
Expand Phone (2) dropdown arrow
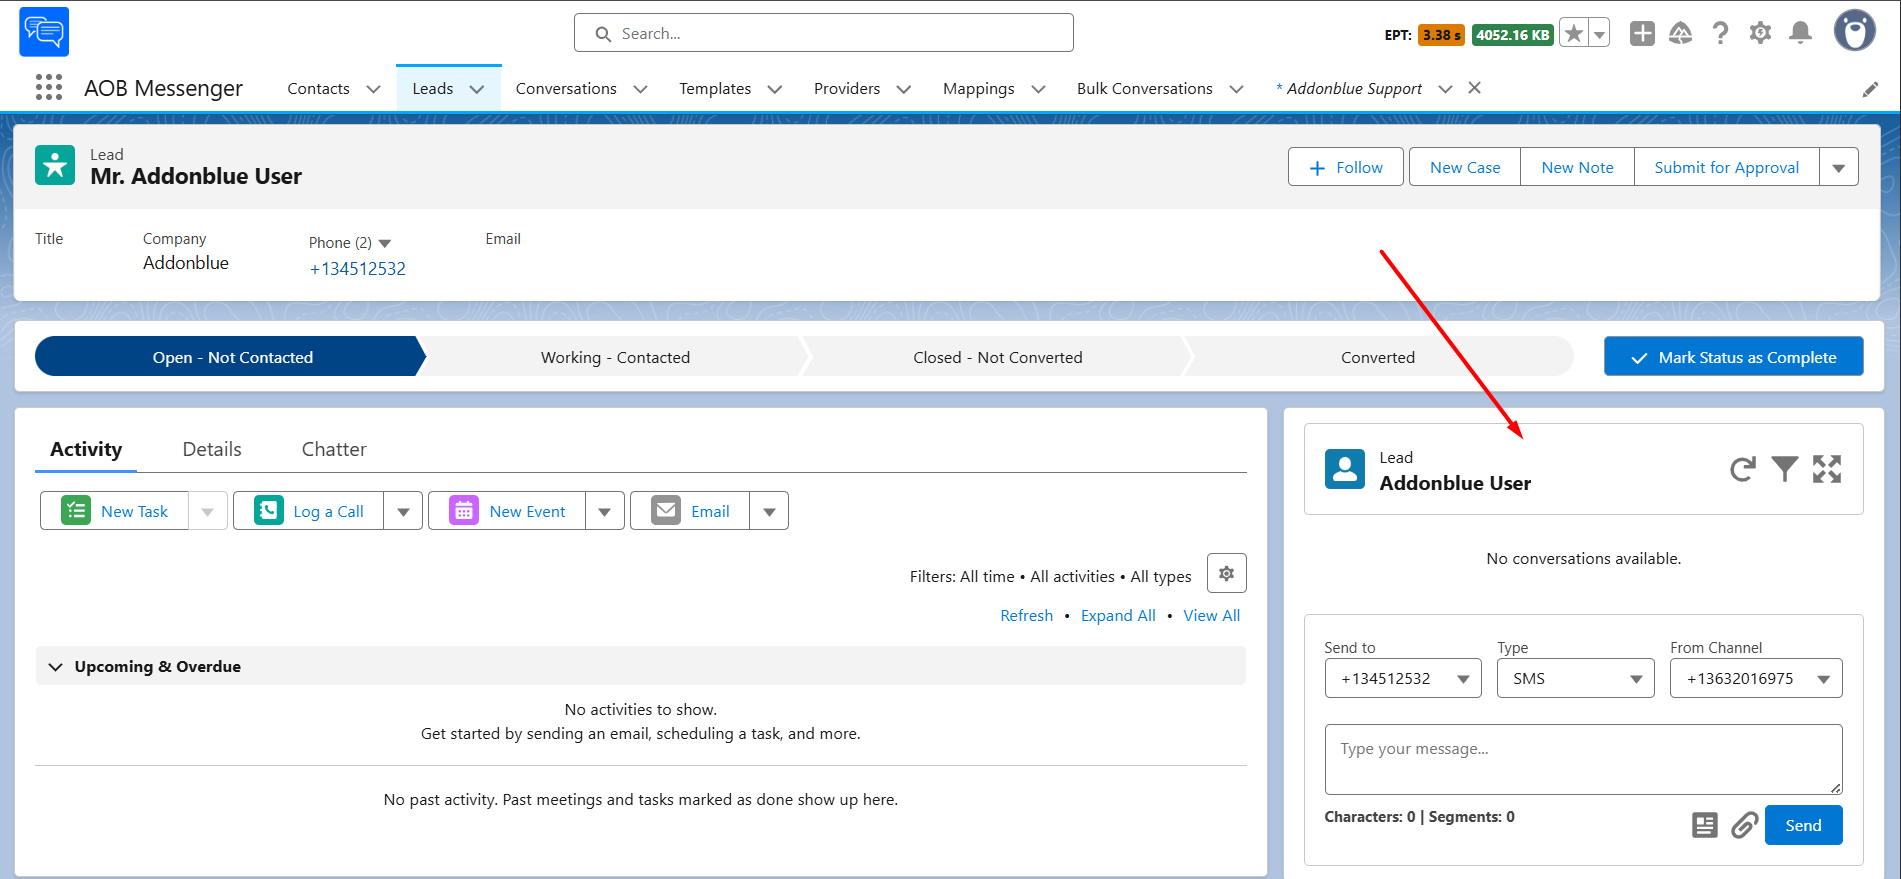coord(385,243)
